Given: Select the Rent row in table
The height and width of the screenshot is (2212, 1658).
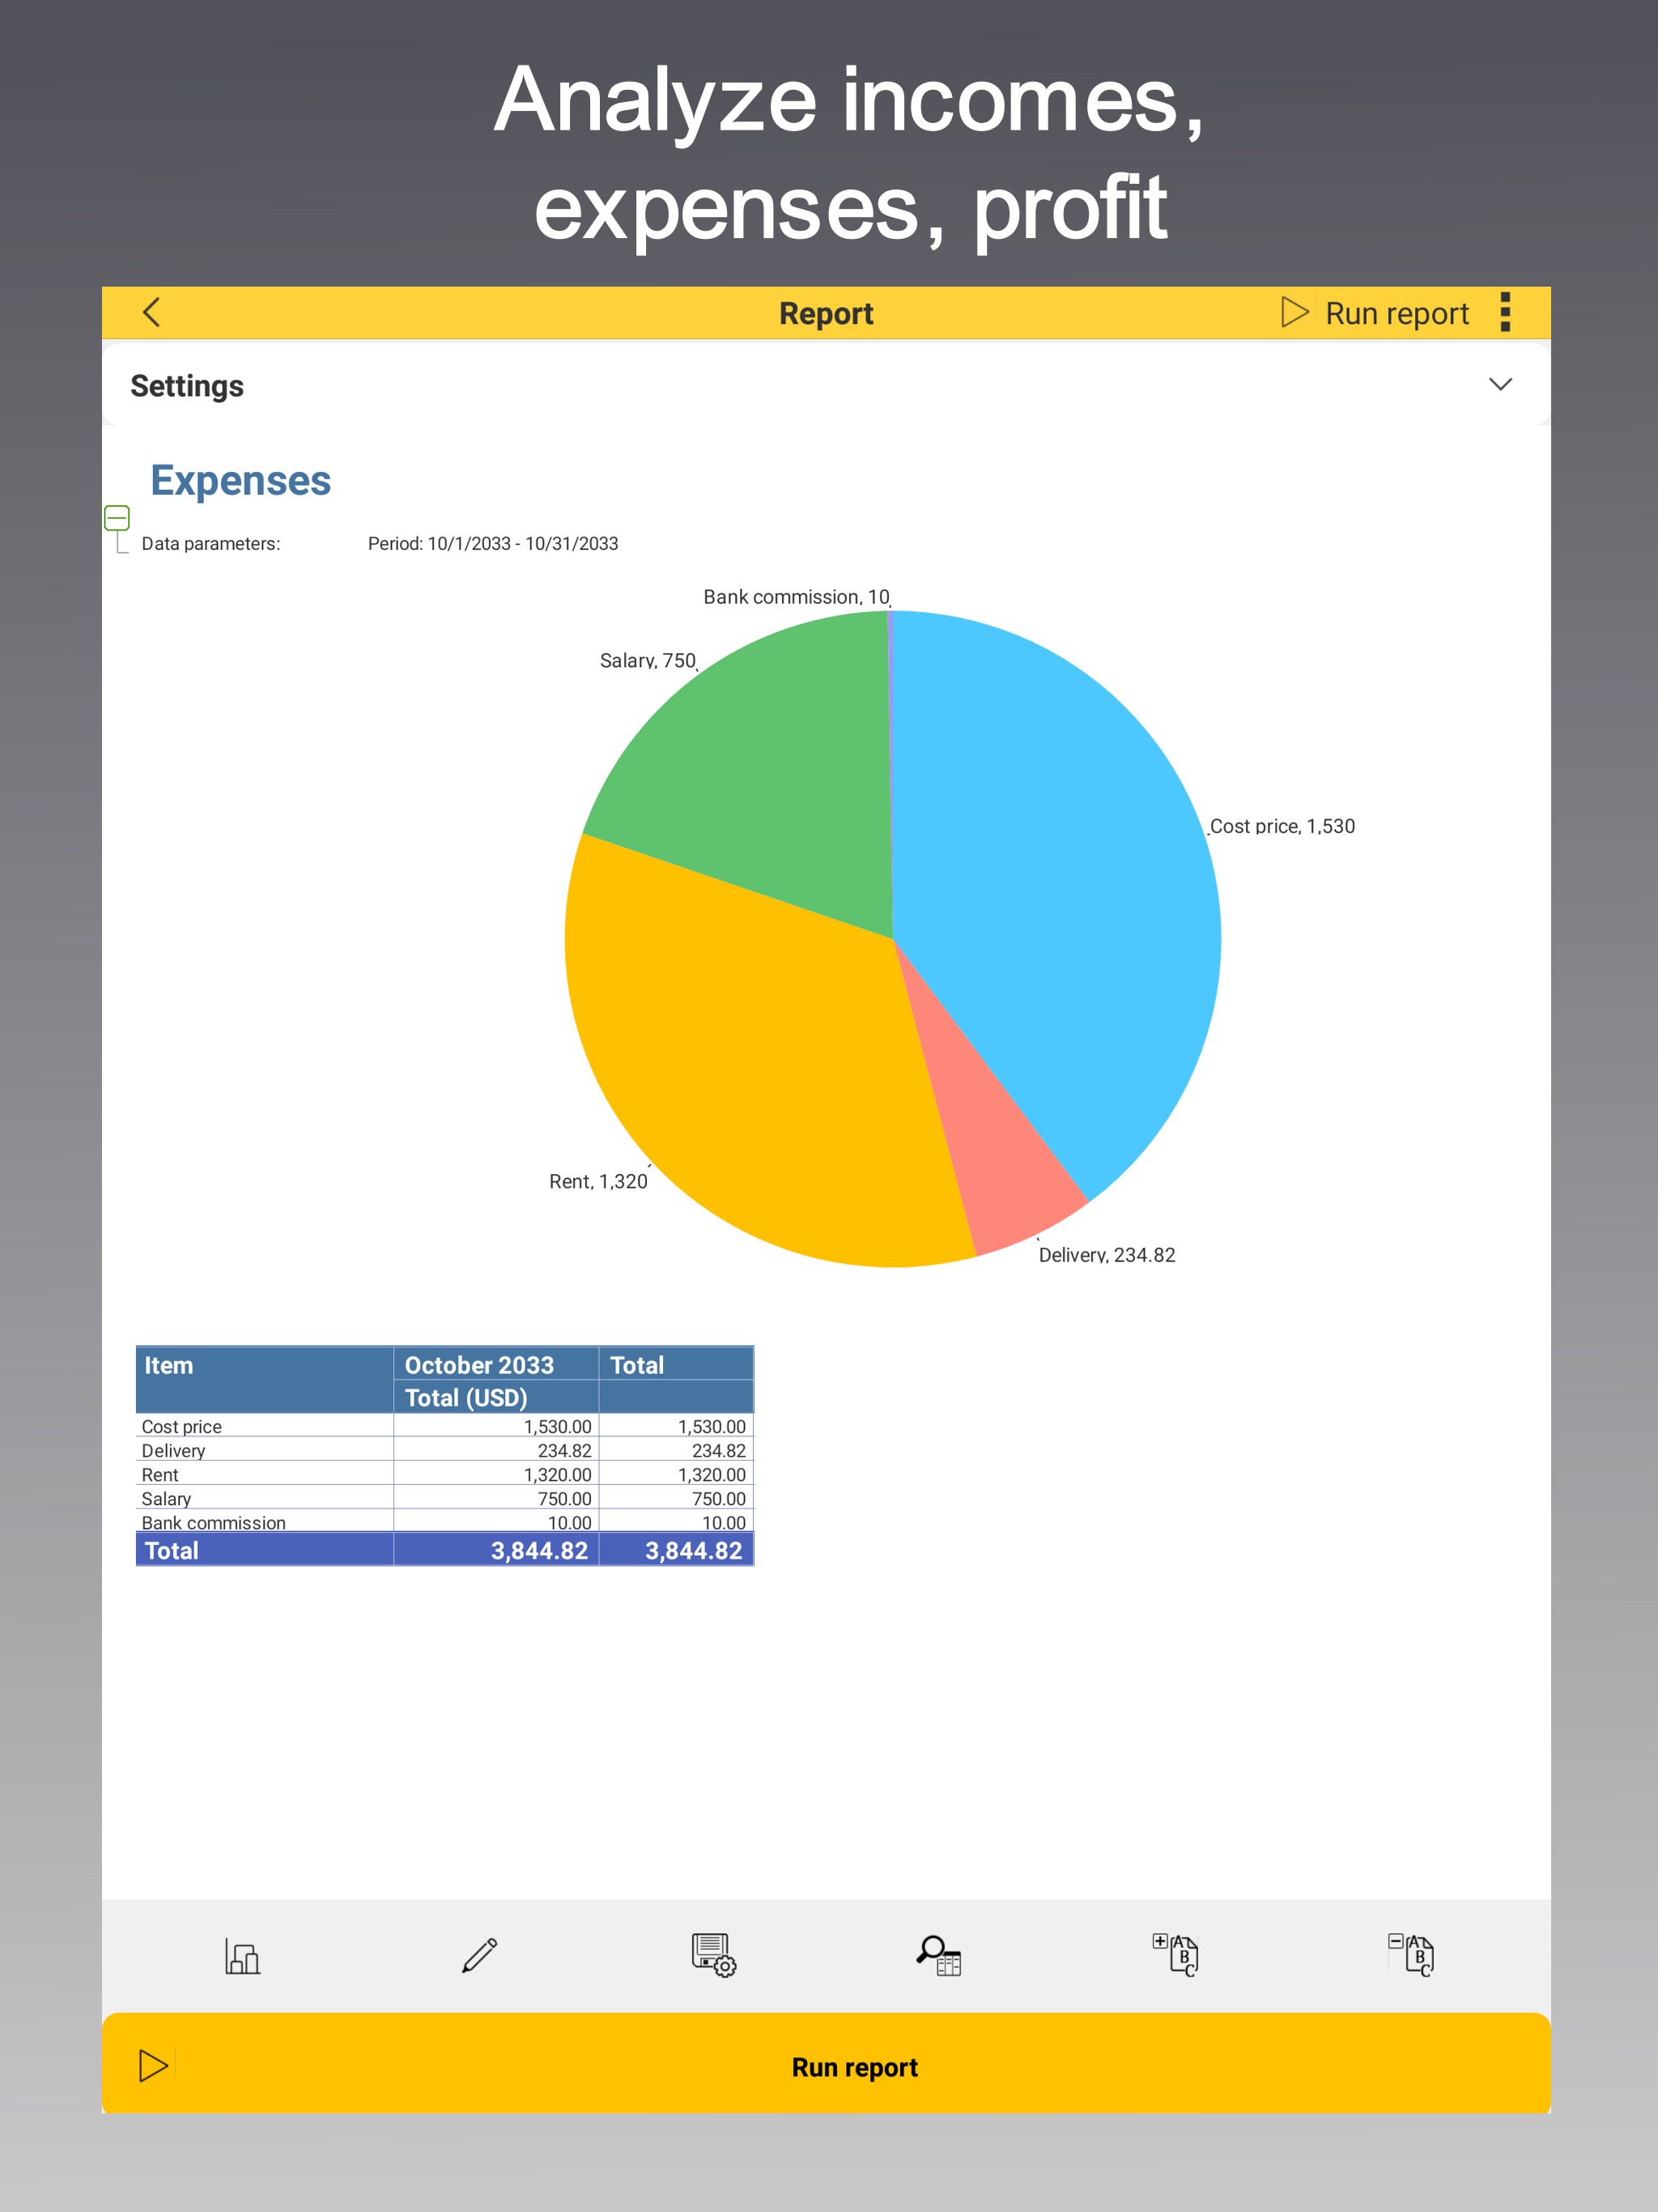Looking at the screenshot, I should 160,1475.
